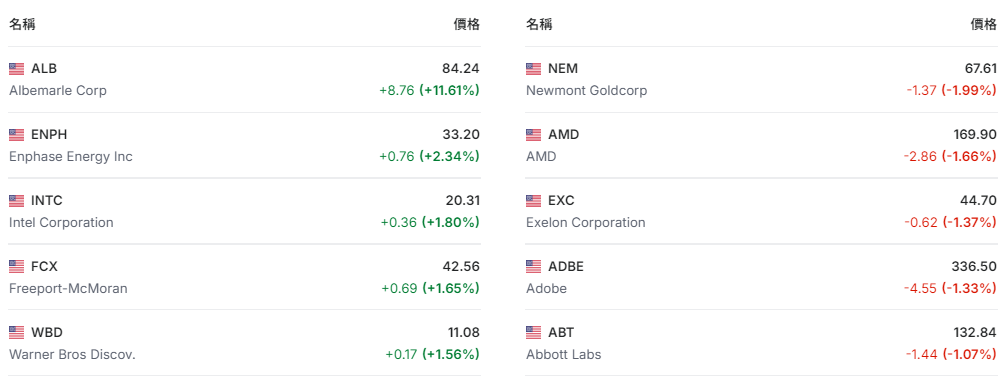Open the Enphase Energy Inc link
The width and height of the screenshot is (1008, 376).
click(x=71, y=157)
